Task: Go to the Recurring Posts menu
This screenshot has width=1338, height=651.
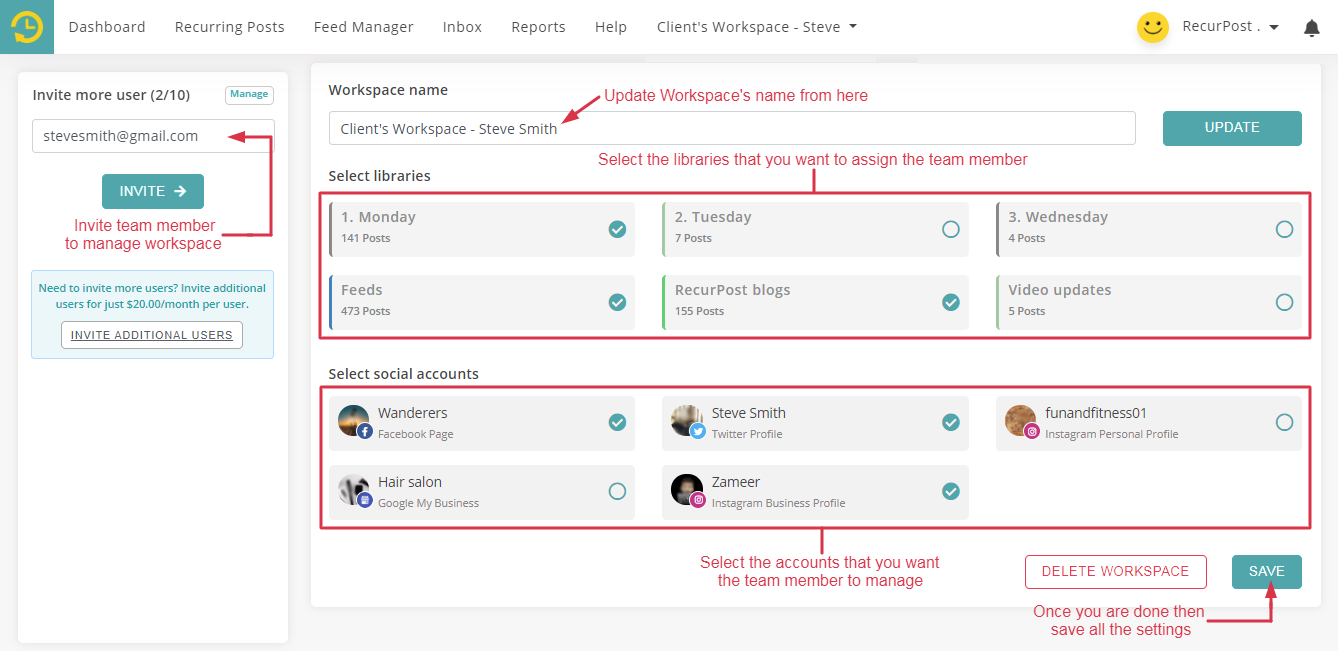Action: (x=229, y=27)
